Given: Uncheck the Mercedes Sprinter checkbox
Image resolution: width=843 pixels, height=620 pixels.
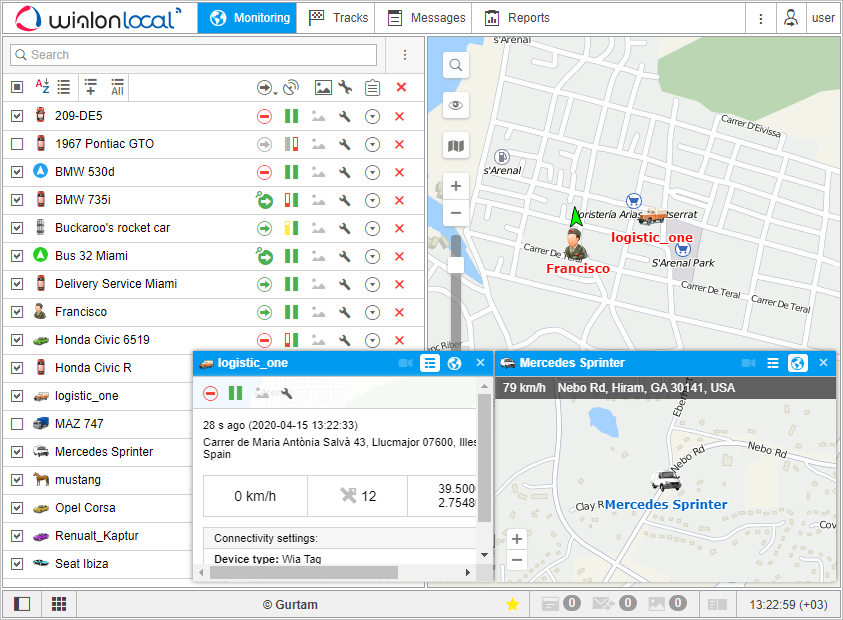Looking at the screenshot, I should click(17, 452).
